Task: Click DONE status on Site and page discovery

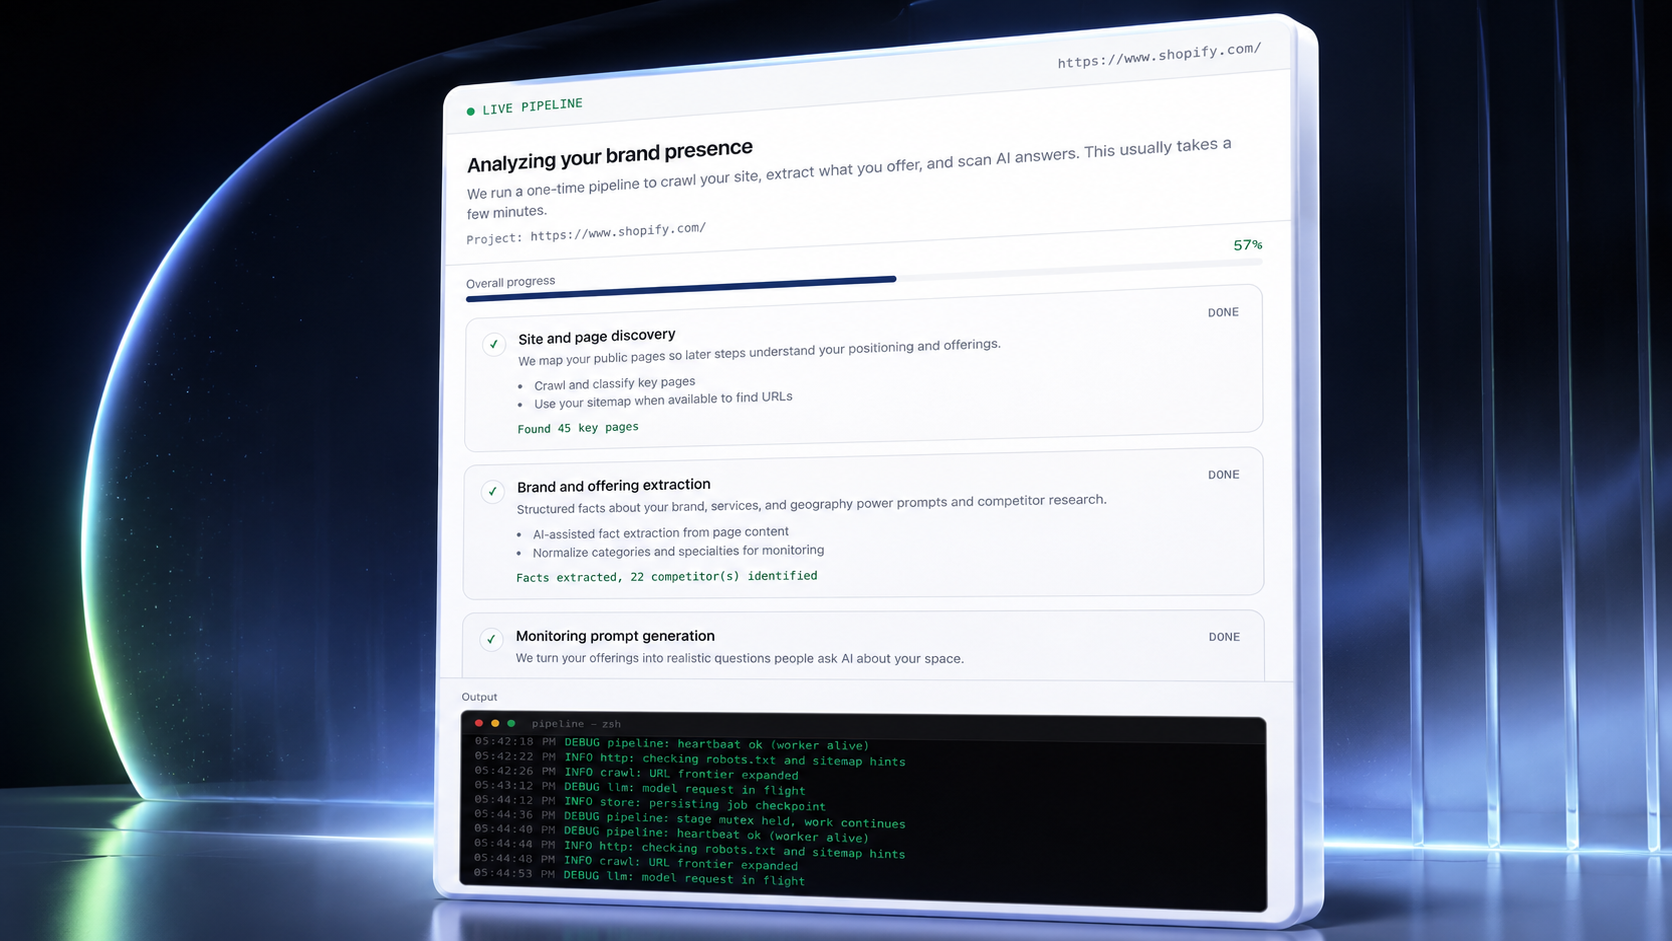Action: 1223,312
